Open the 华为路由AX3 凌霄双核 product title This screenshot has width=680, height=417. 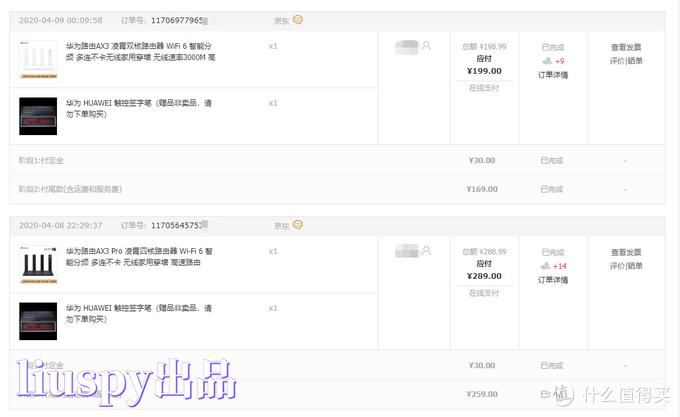pos(141,52)
